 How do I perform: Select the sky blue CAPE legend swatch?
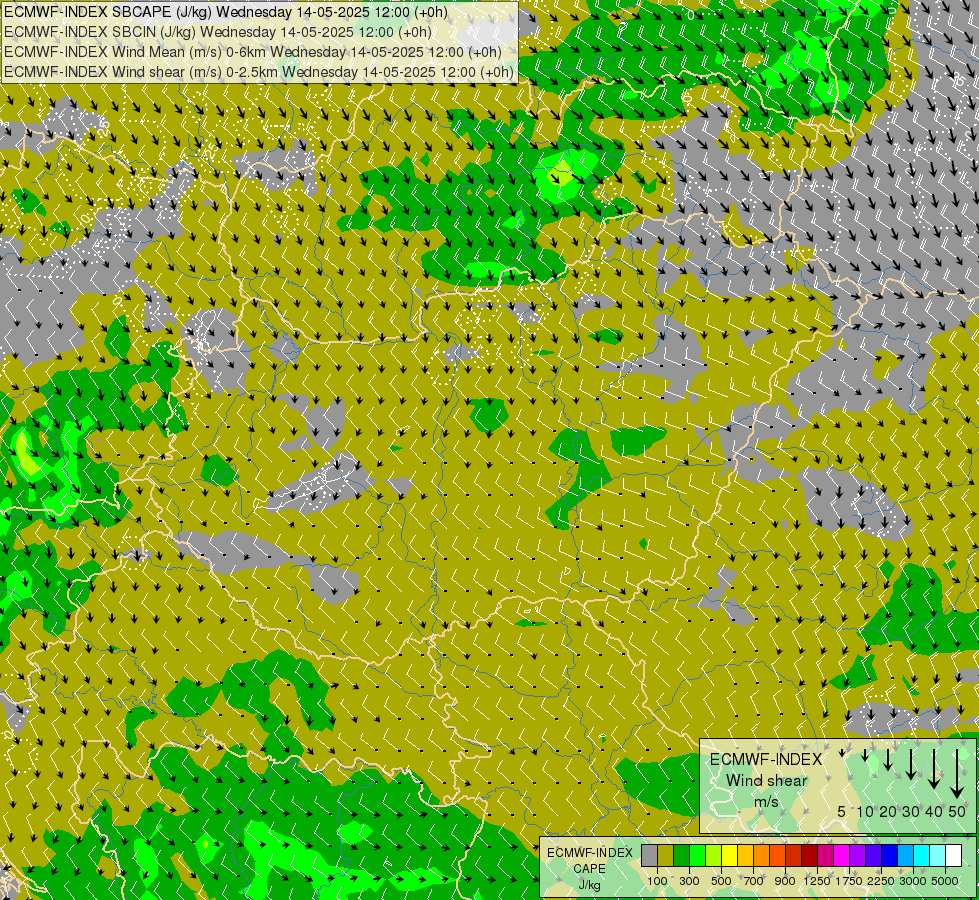tap(906, 856)
